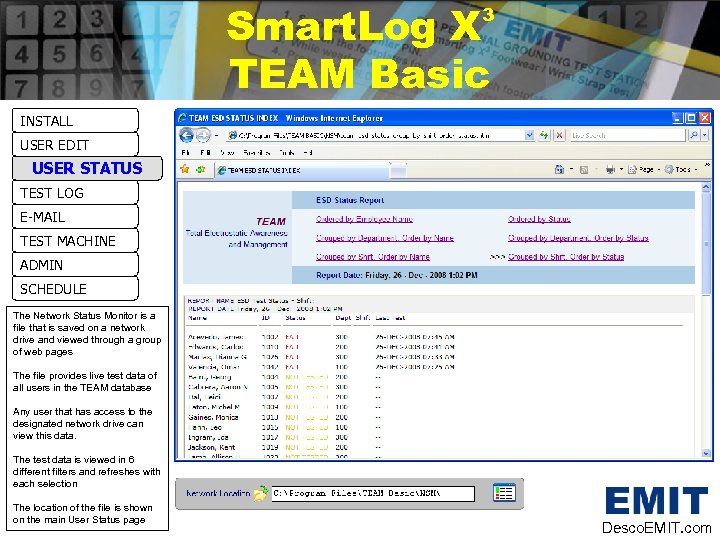Click the 'Gaines, Monica' row name
Viewport: 720px width, 540px height.
[x=213, y=417]
